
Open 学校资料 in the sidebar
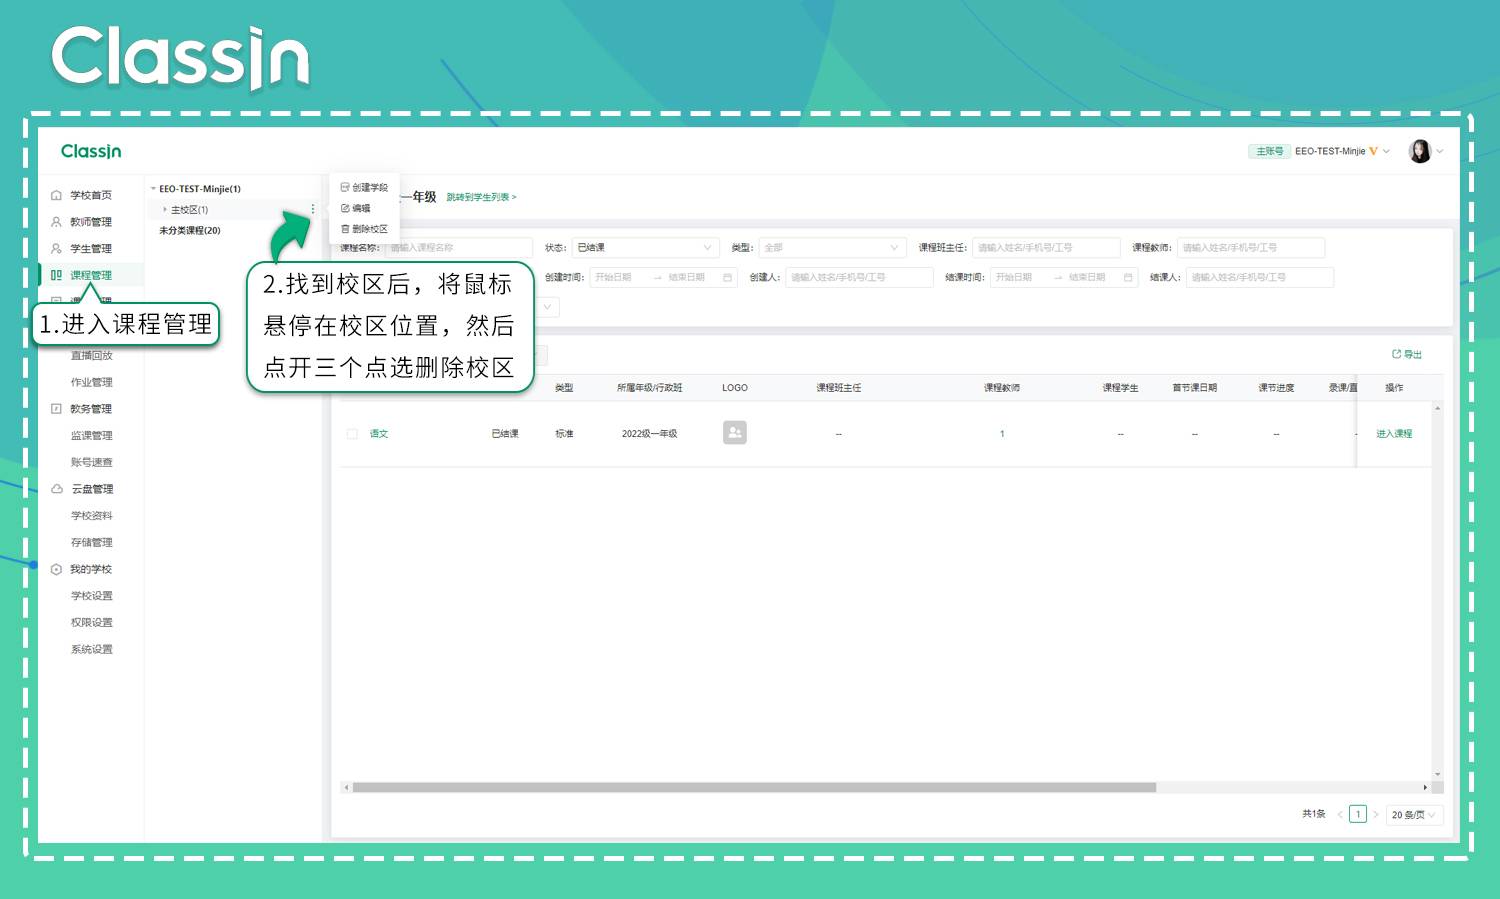(x=92, y=516)
